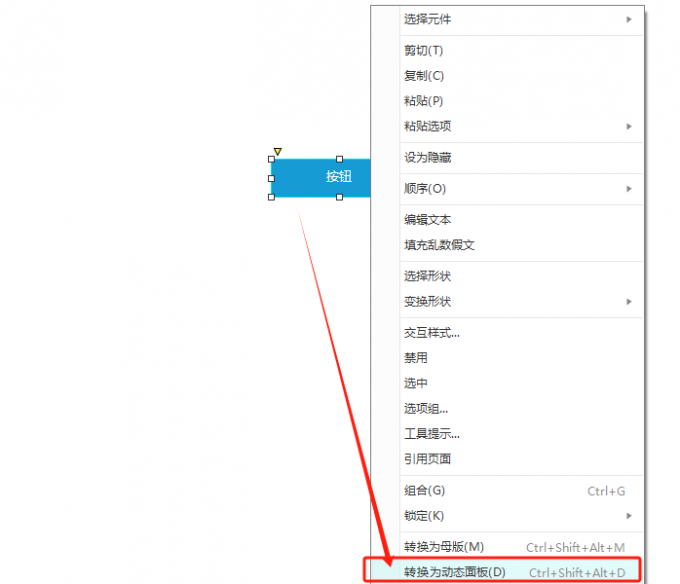
Task: Open the 变换形状 submenu
Action: point(507,302)
